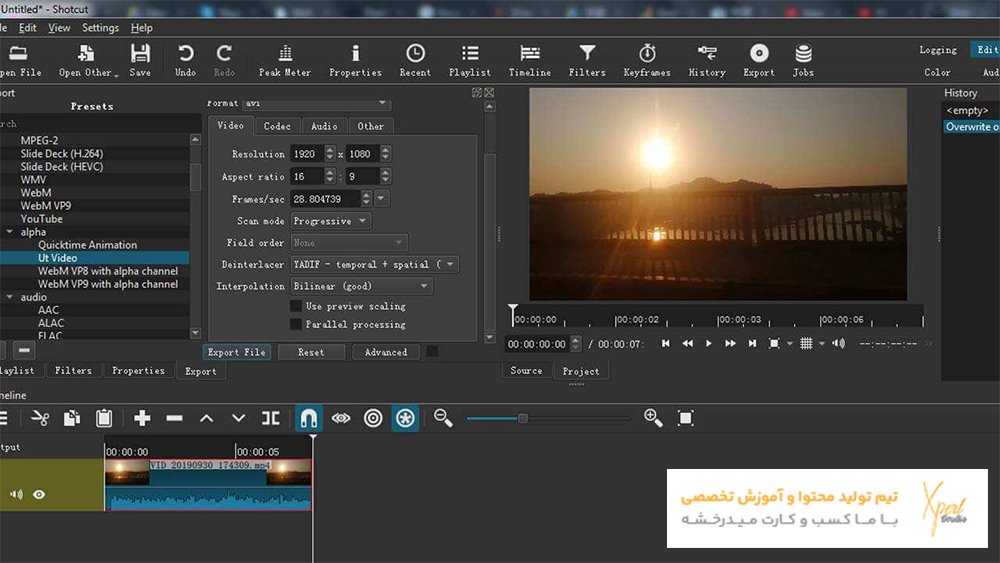Viewport: 1000px width, 563px height.
Task: Open the Jobs panel
Action: pyautogui.click(x=803, y=61)
